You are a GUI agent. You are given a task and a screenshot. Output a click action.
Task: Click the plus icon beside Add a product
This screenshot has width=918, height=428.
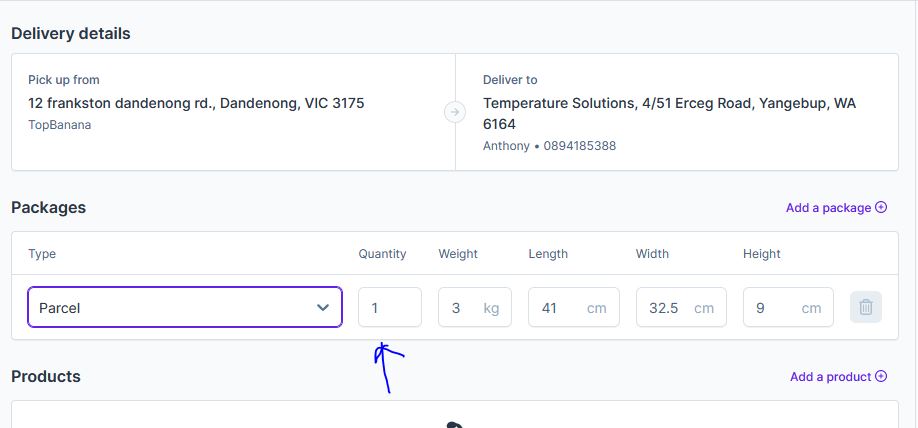pyautogui.click(x=881, y=376)
